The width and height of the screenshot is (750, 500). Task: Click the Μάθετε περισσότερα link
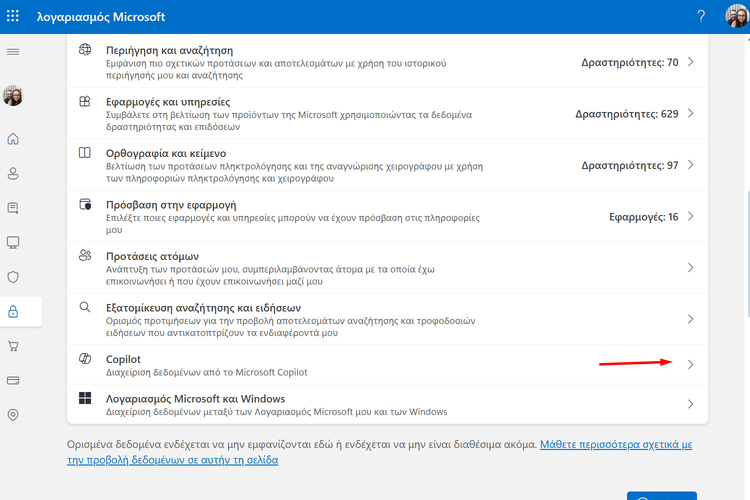pos(616,442)
